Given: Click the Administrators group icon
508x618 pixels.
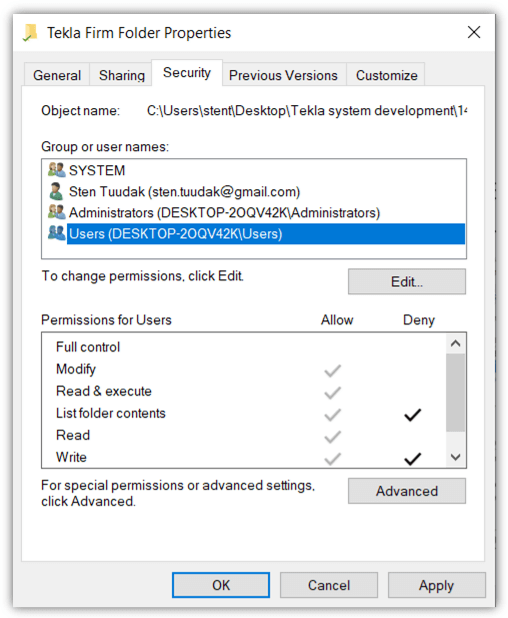Looking at the screenshot, I should [56, 212].
